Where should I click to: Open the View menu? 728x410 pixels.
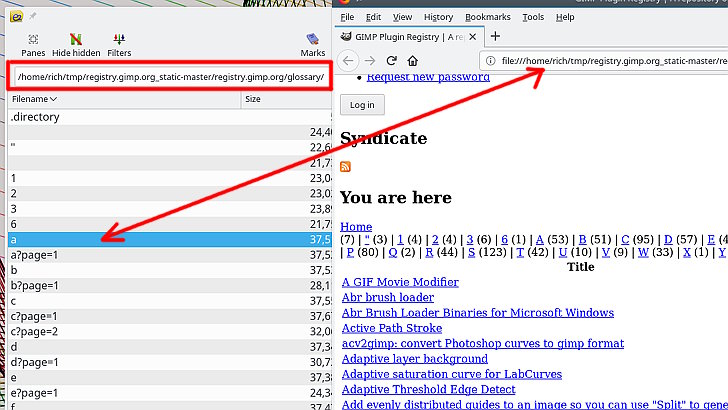(402, 17)
